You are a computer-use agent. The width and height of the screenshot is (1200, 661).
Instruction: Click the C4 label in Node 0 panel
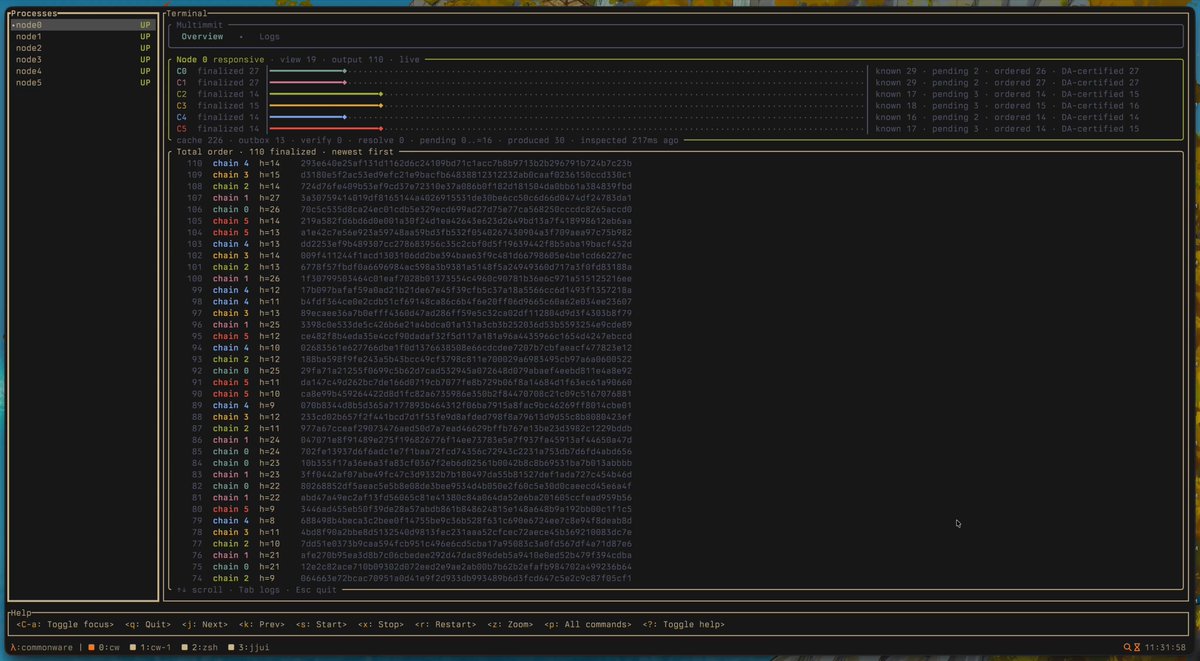[x=182, y=117]
